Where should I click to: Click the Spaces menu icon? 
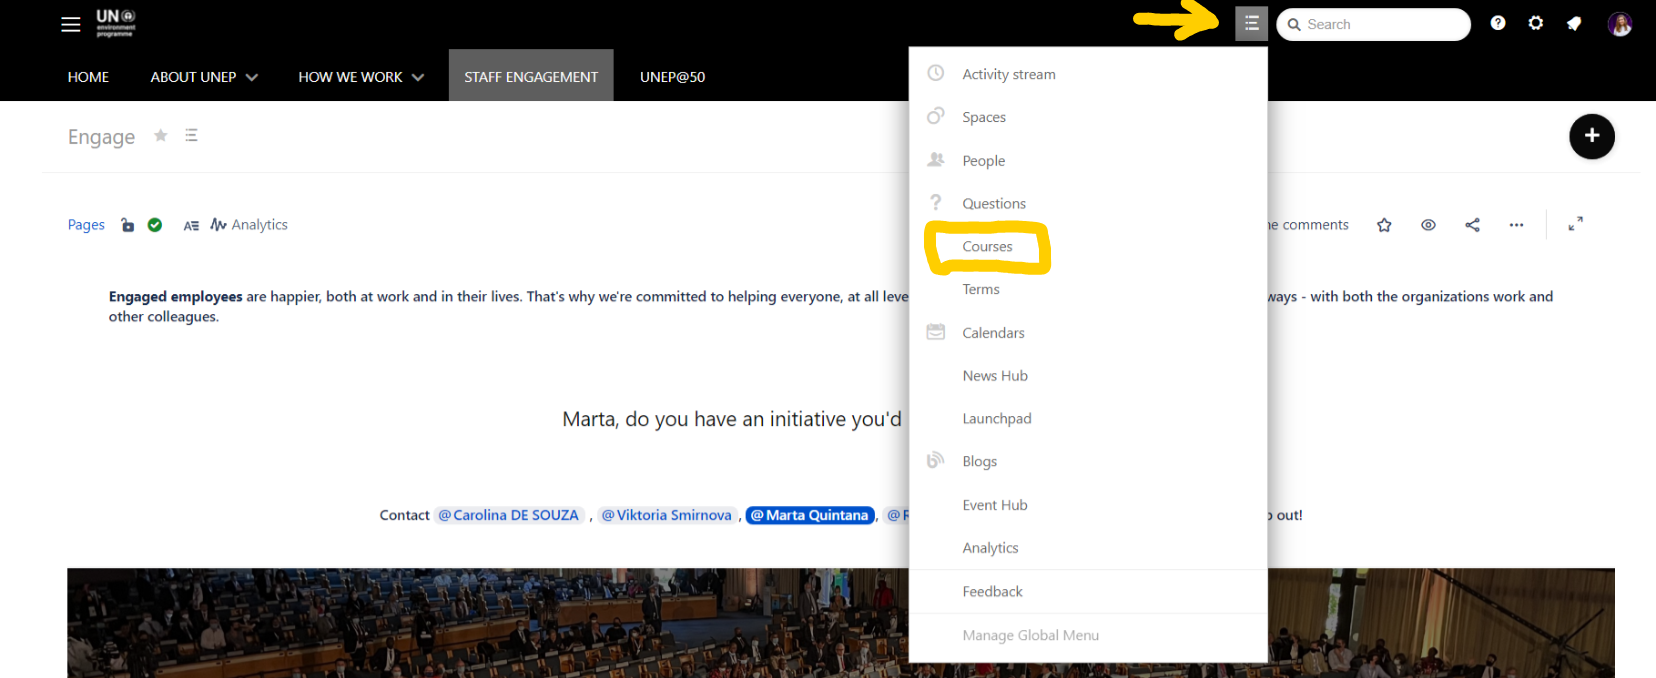point(936,116)
